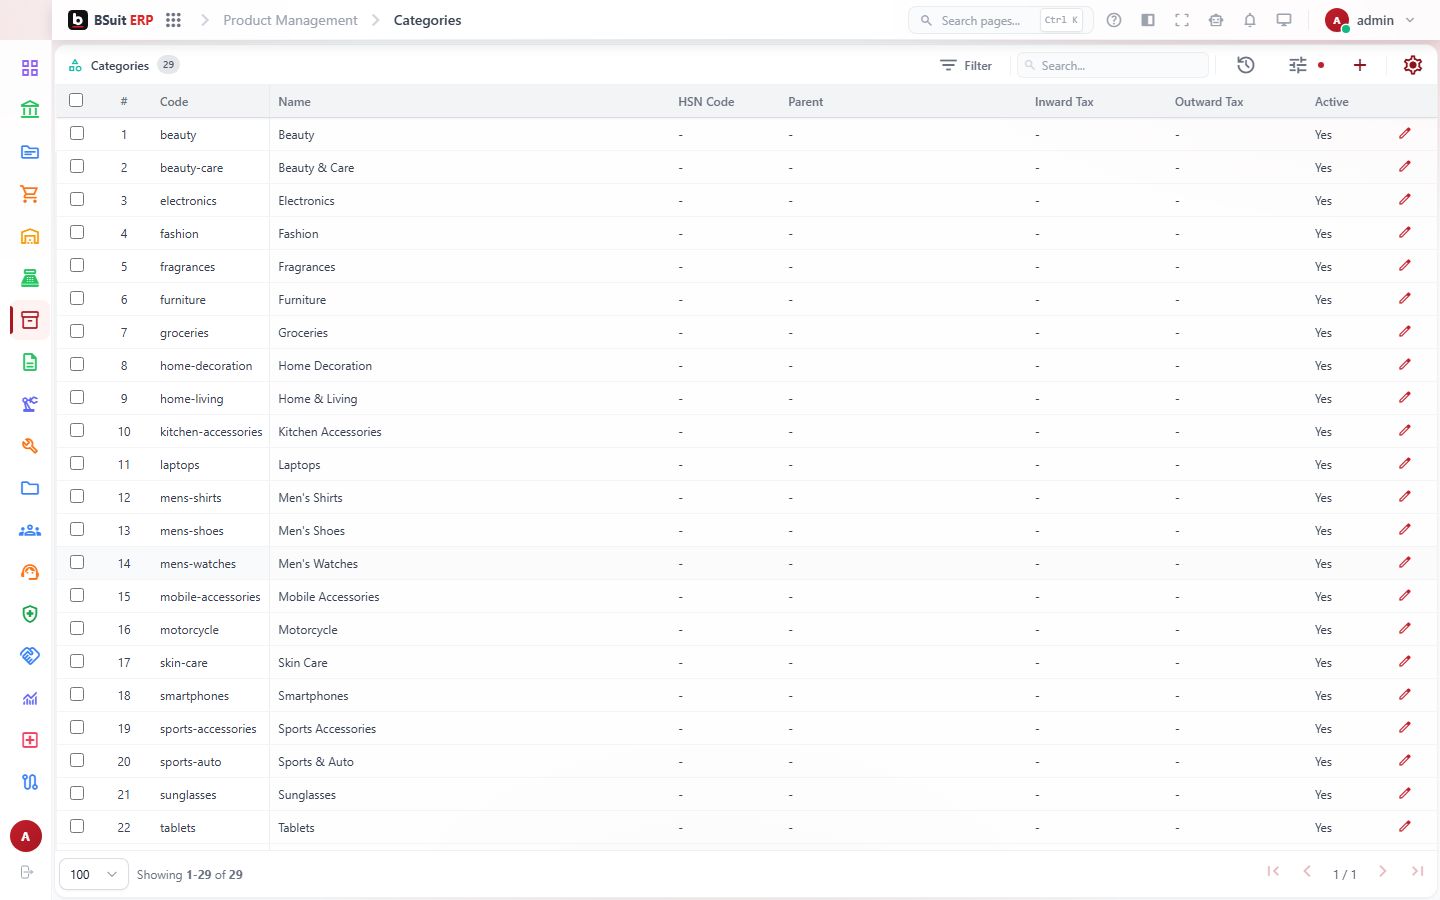Check the mens-watches row checkbox
Screen dimensions: 1440x900
(77, 562)
